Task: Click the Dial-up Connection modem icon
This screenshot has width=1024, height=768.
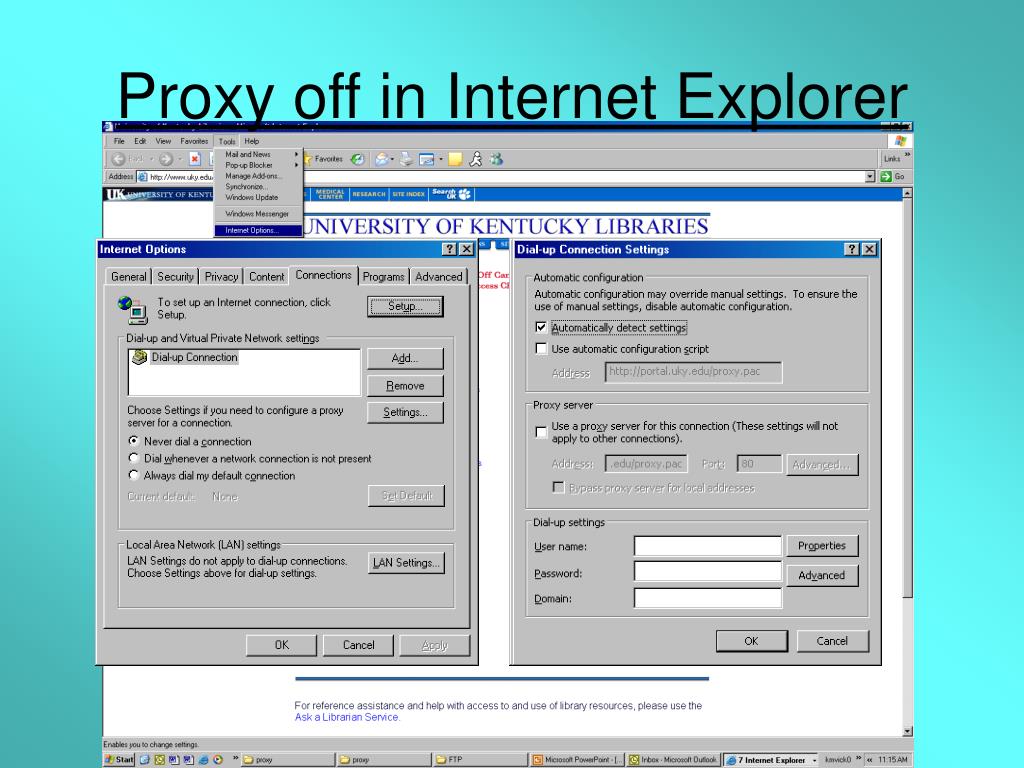Action: click(139, 357)
